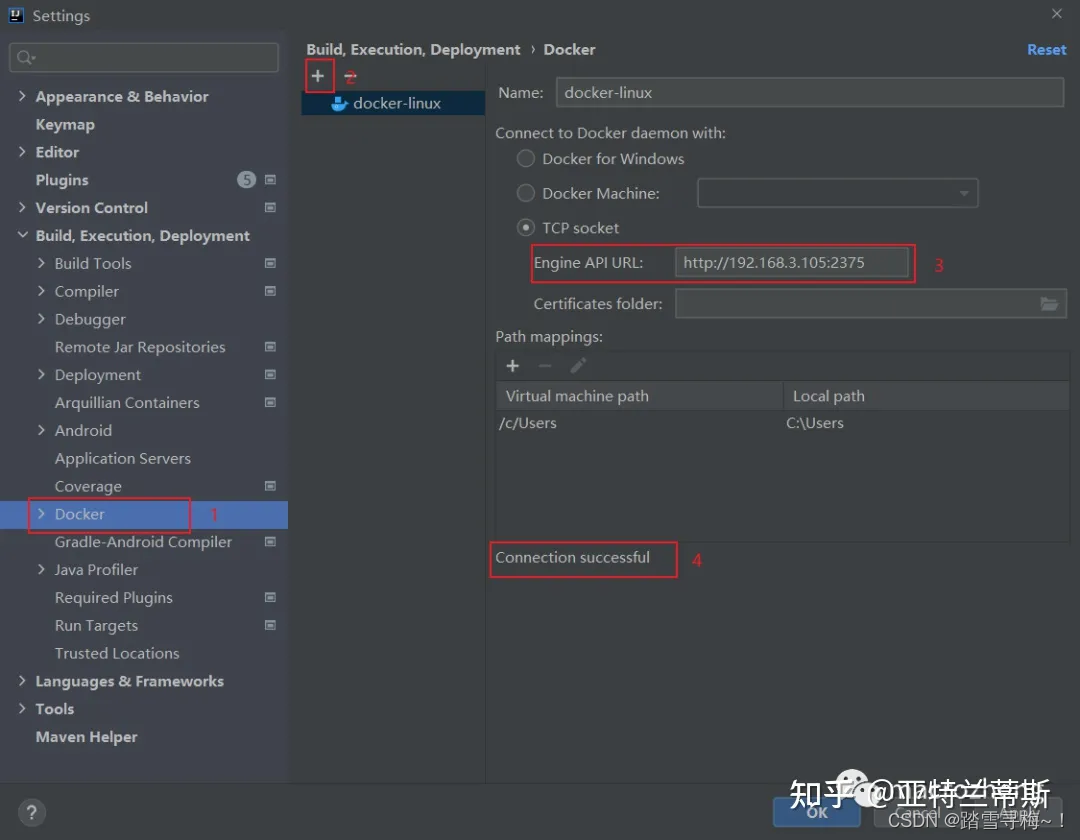Remove the selected Docker configuration with minus icon
The width and height of the screenshot is (1080, 840).
(x=350, y=76)
